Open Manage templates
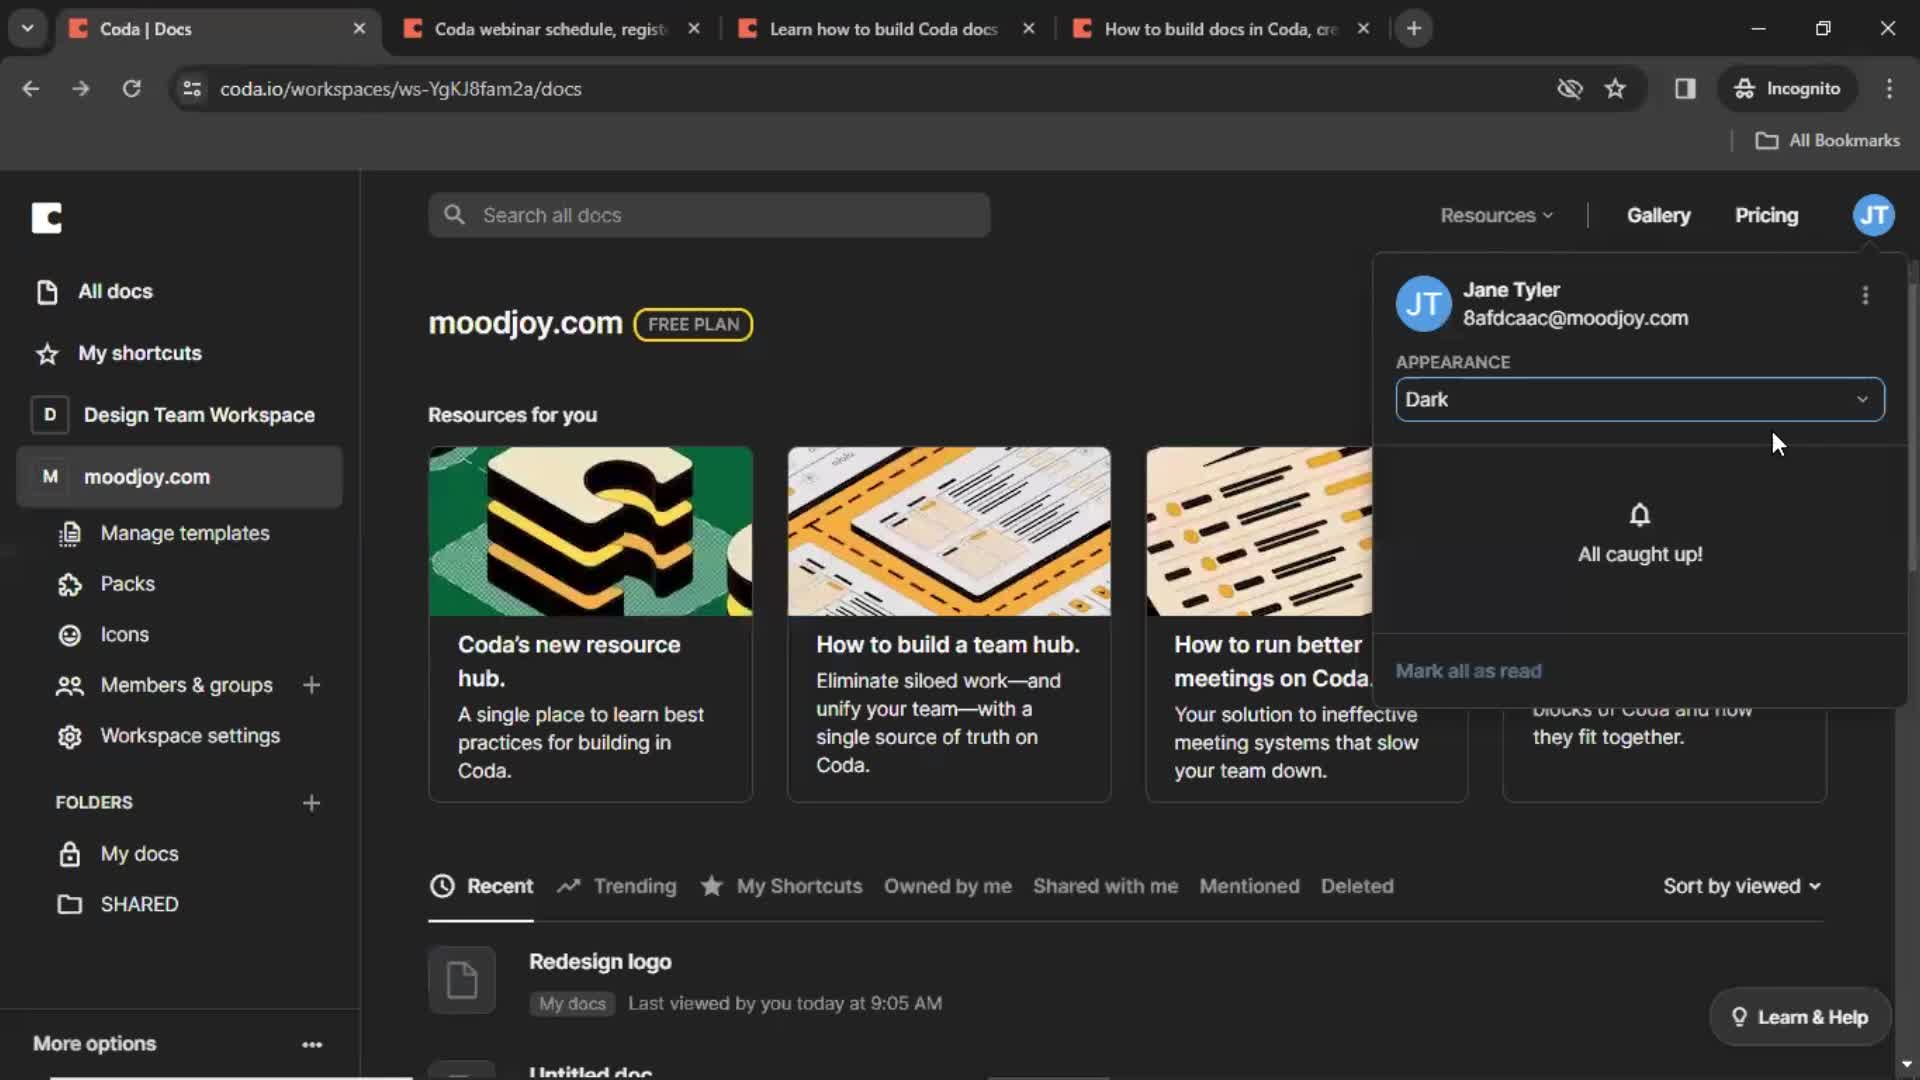The width and height of the screenshot is (1920, 1080). pos(185,533)
